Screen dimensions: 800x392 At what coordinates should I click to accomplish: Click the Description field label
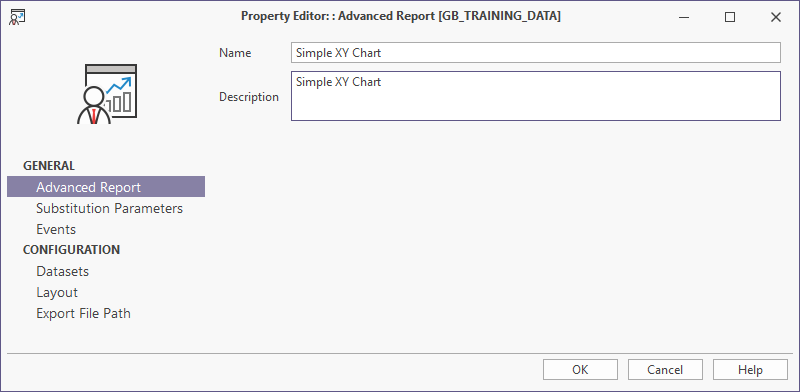[x=249, y=96]
